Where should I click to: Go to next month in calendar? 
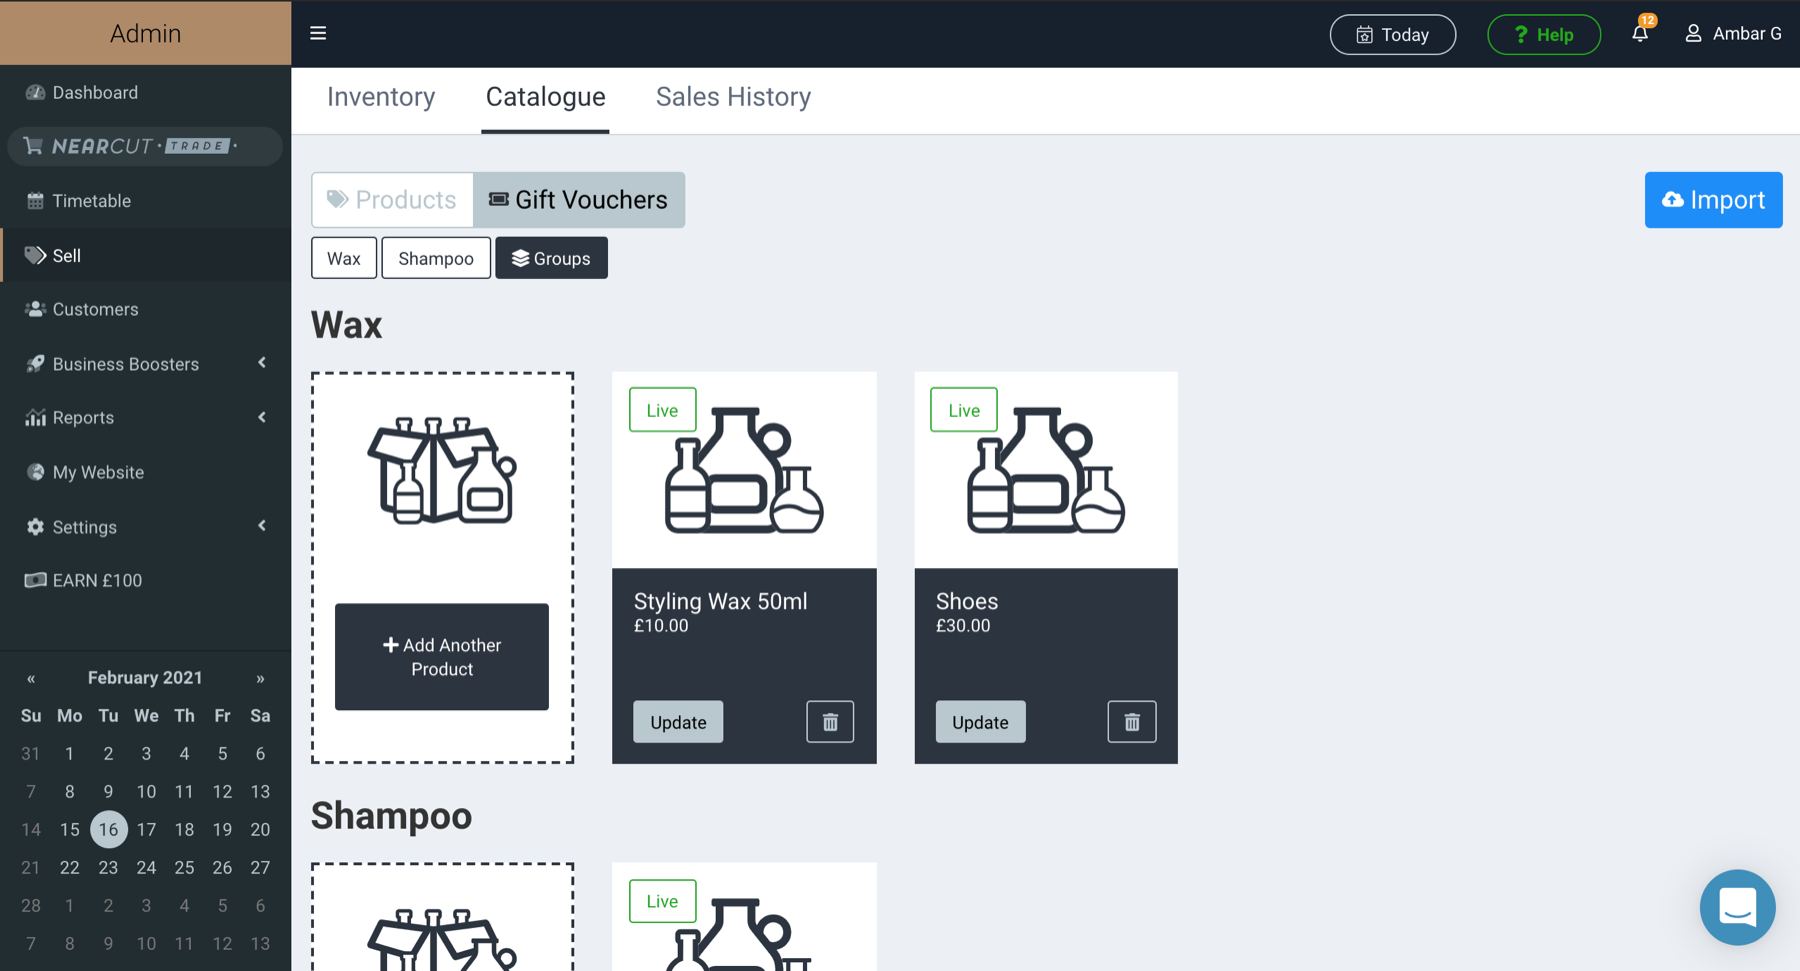[x=260, y=678]
